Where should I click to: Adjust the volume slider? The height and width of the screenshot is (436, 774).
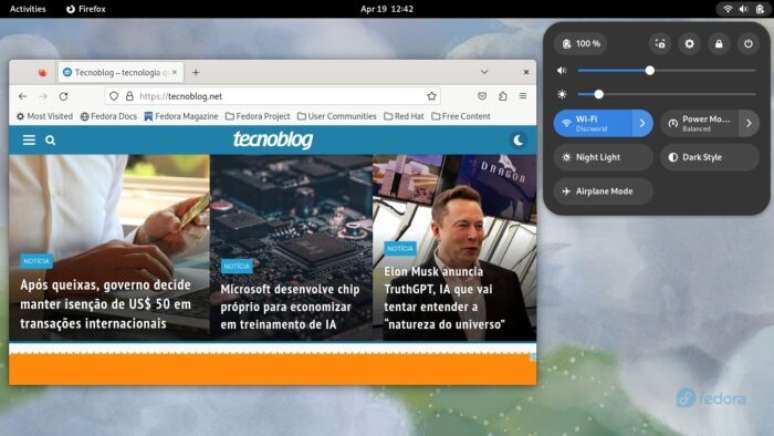(666, 71)
